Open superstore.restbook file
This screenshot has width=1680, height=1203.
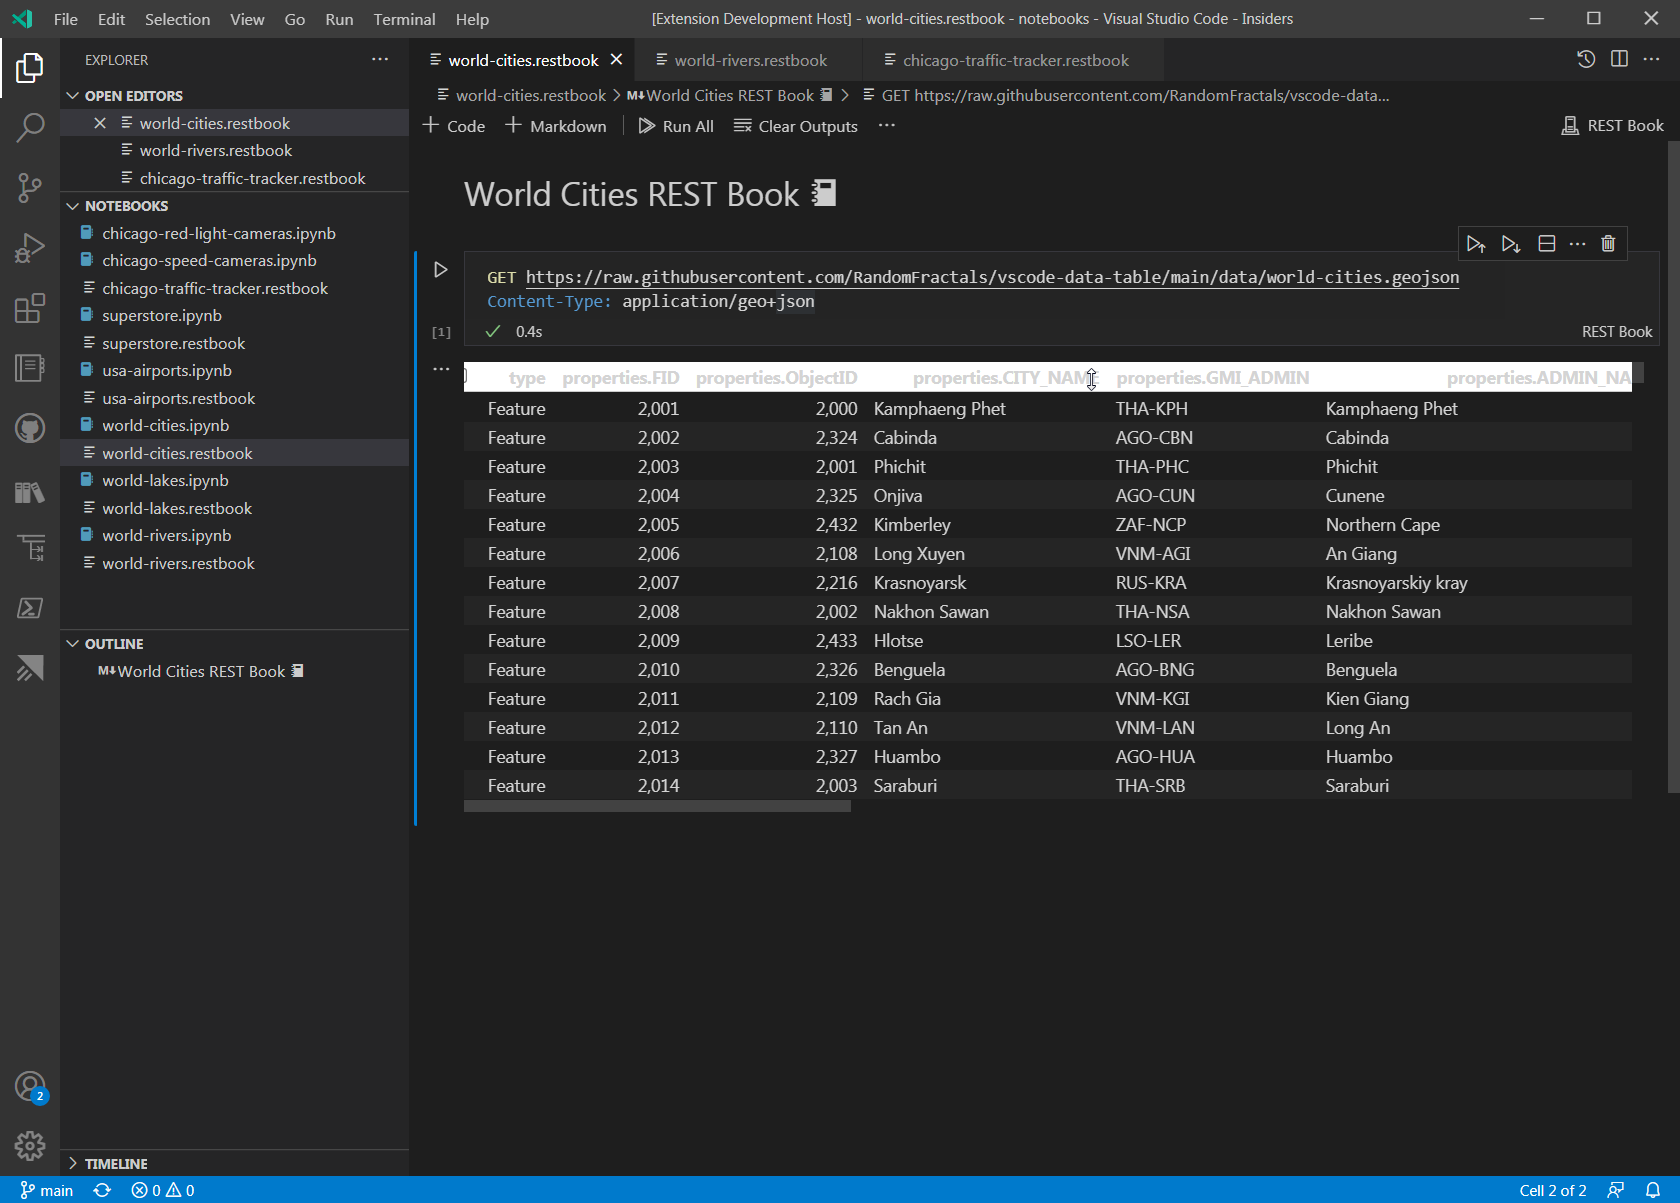coord(173,343)
